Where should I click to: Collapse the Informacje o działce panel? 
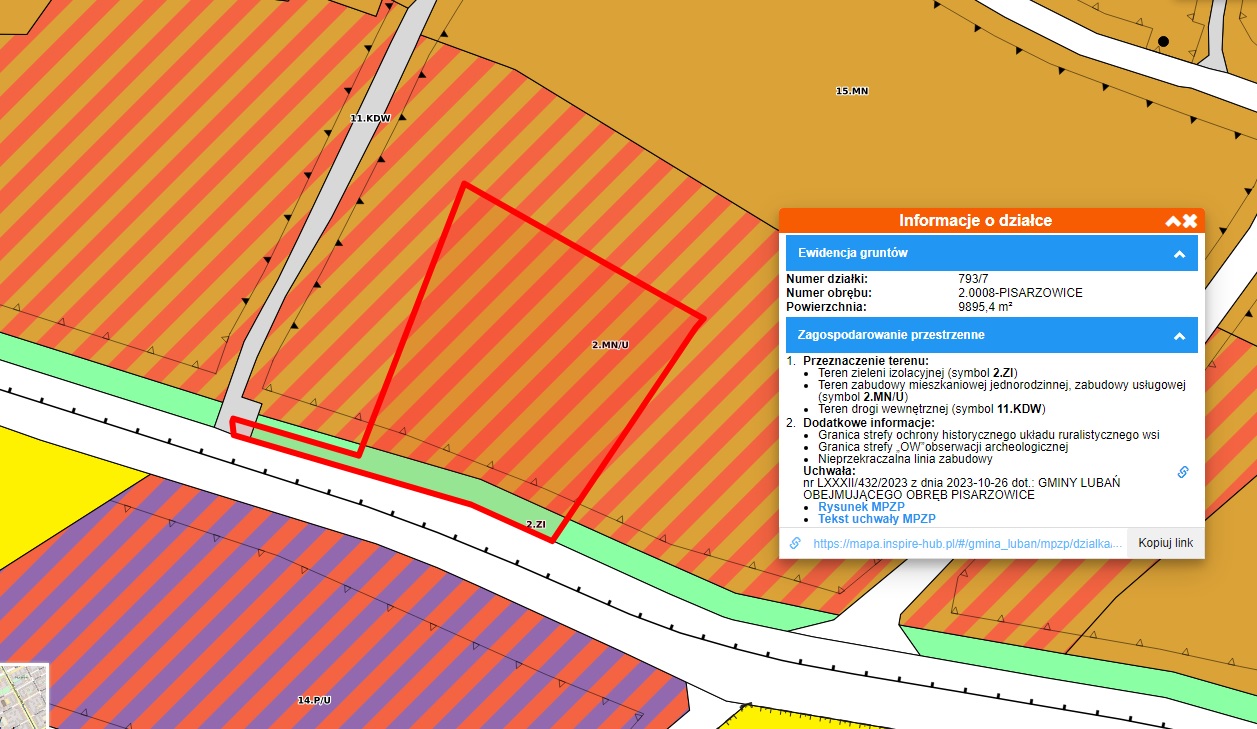(x=1172, y=221)
